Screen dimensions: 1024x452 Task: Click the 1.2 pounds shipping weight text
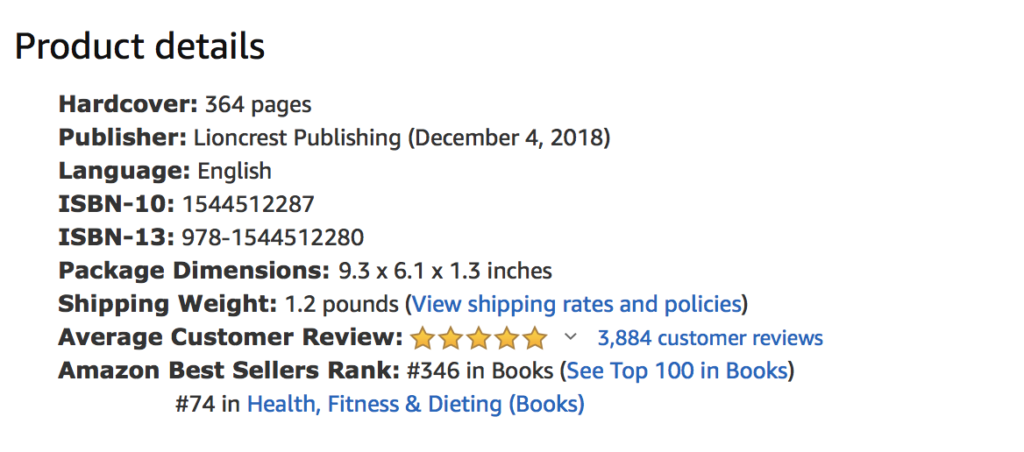342,303
